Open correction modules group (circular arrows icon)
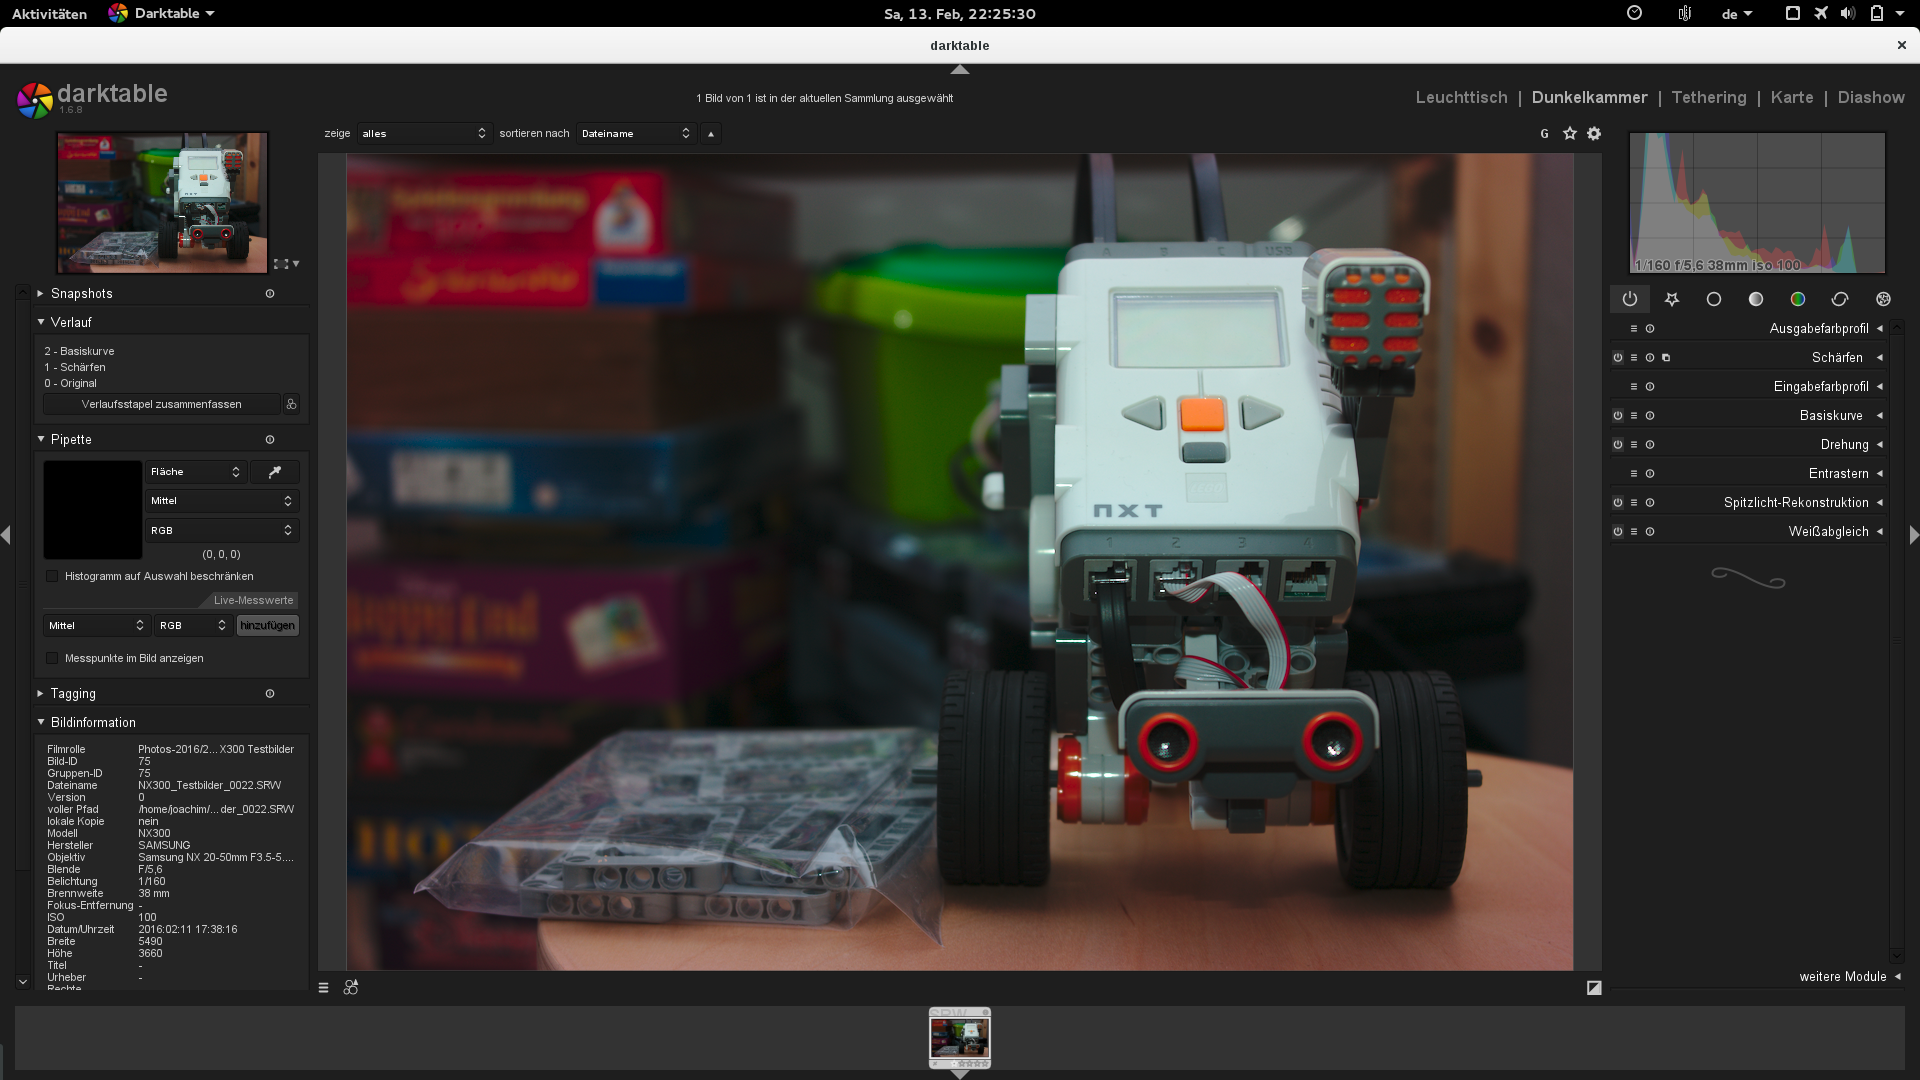Screen dimensions: 1920x1080 (x=1840, y=299)
